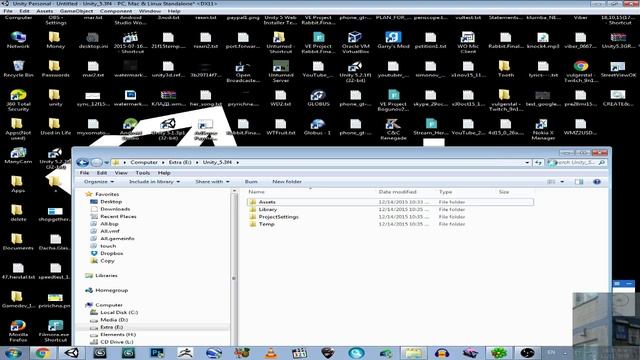This screenshot has width=640, height=360.
Task: Open the headphones app in taskbar
Action: click(x=442, y=353)
